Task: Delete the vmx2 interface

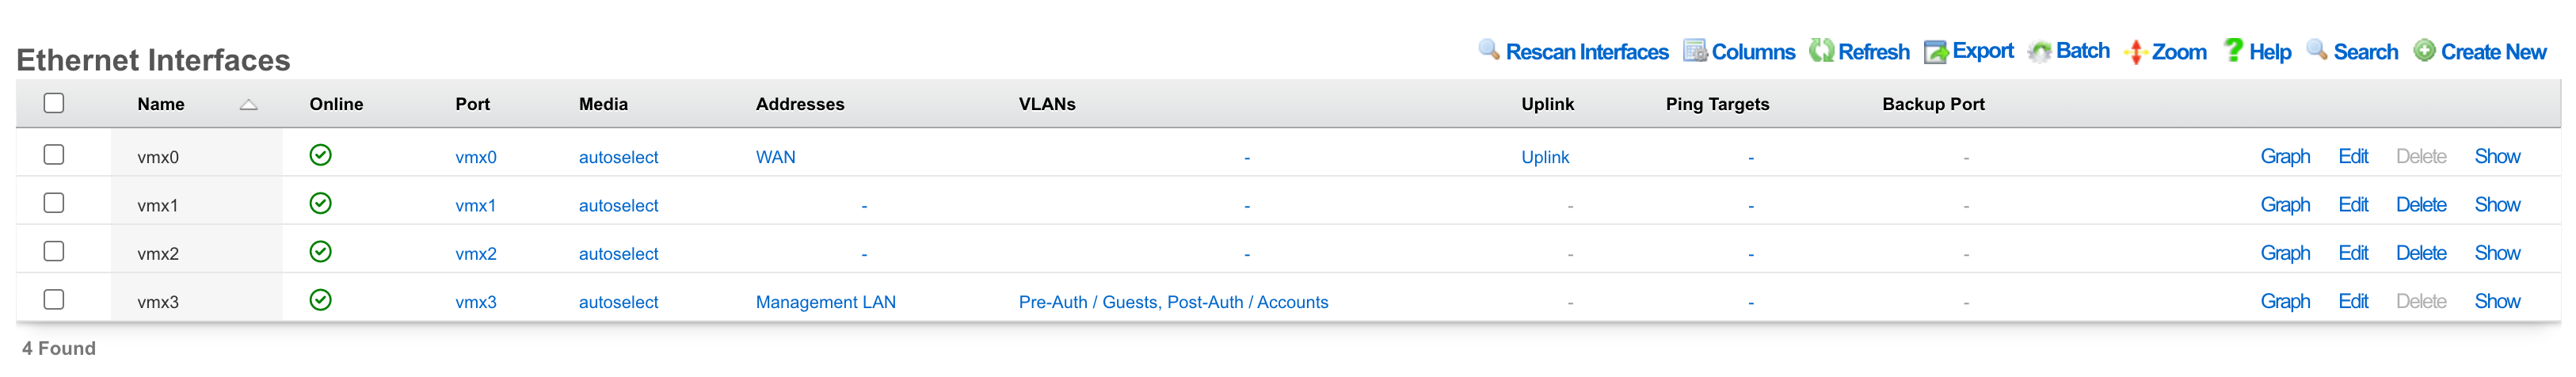Action: (2421, 253)
